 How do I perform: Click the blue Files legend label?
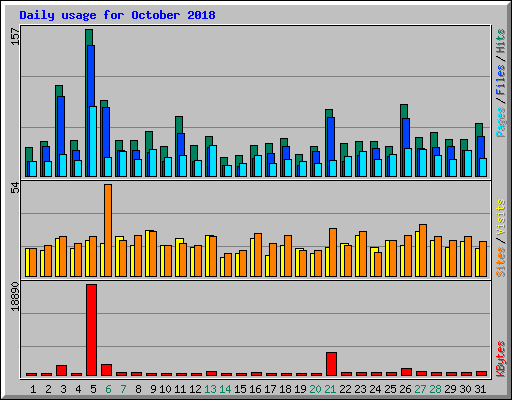point(501,80)
